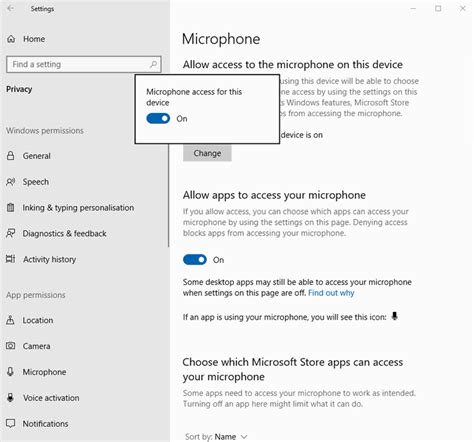Click the Camera icon in sidebar
Viewport: 474px width, 442px height.
tap(11, 346)
